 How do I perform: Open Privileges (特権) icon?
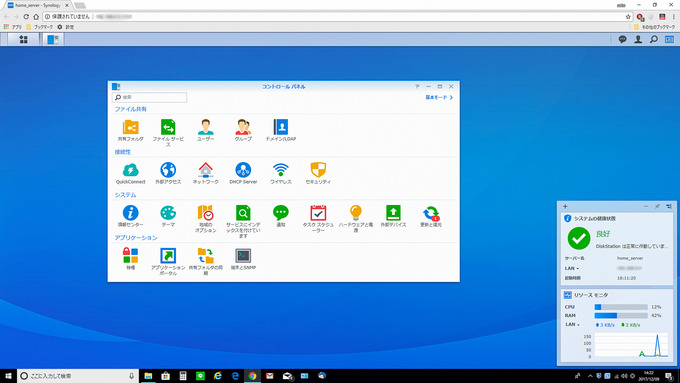(131, 256)
